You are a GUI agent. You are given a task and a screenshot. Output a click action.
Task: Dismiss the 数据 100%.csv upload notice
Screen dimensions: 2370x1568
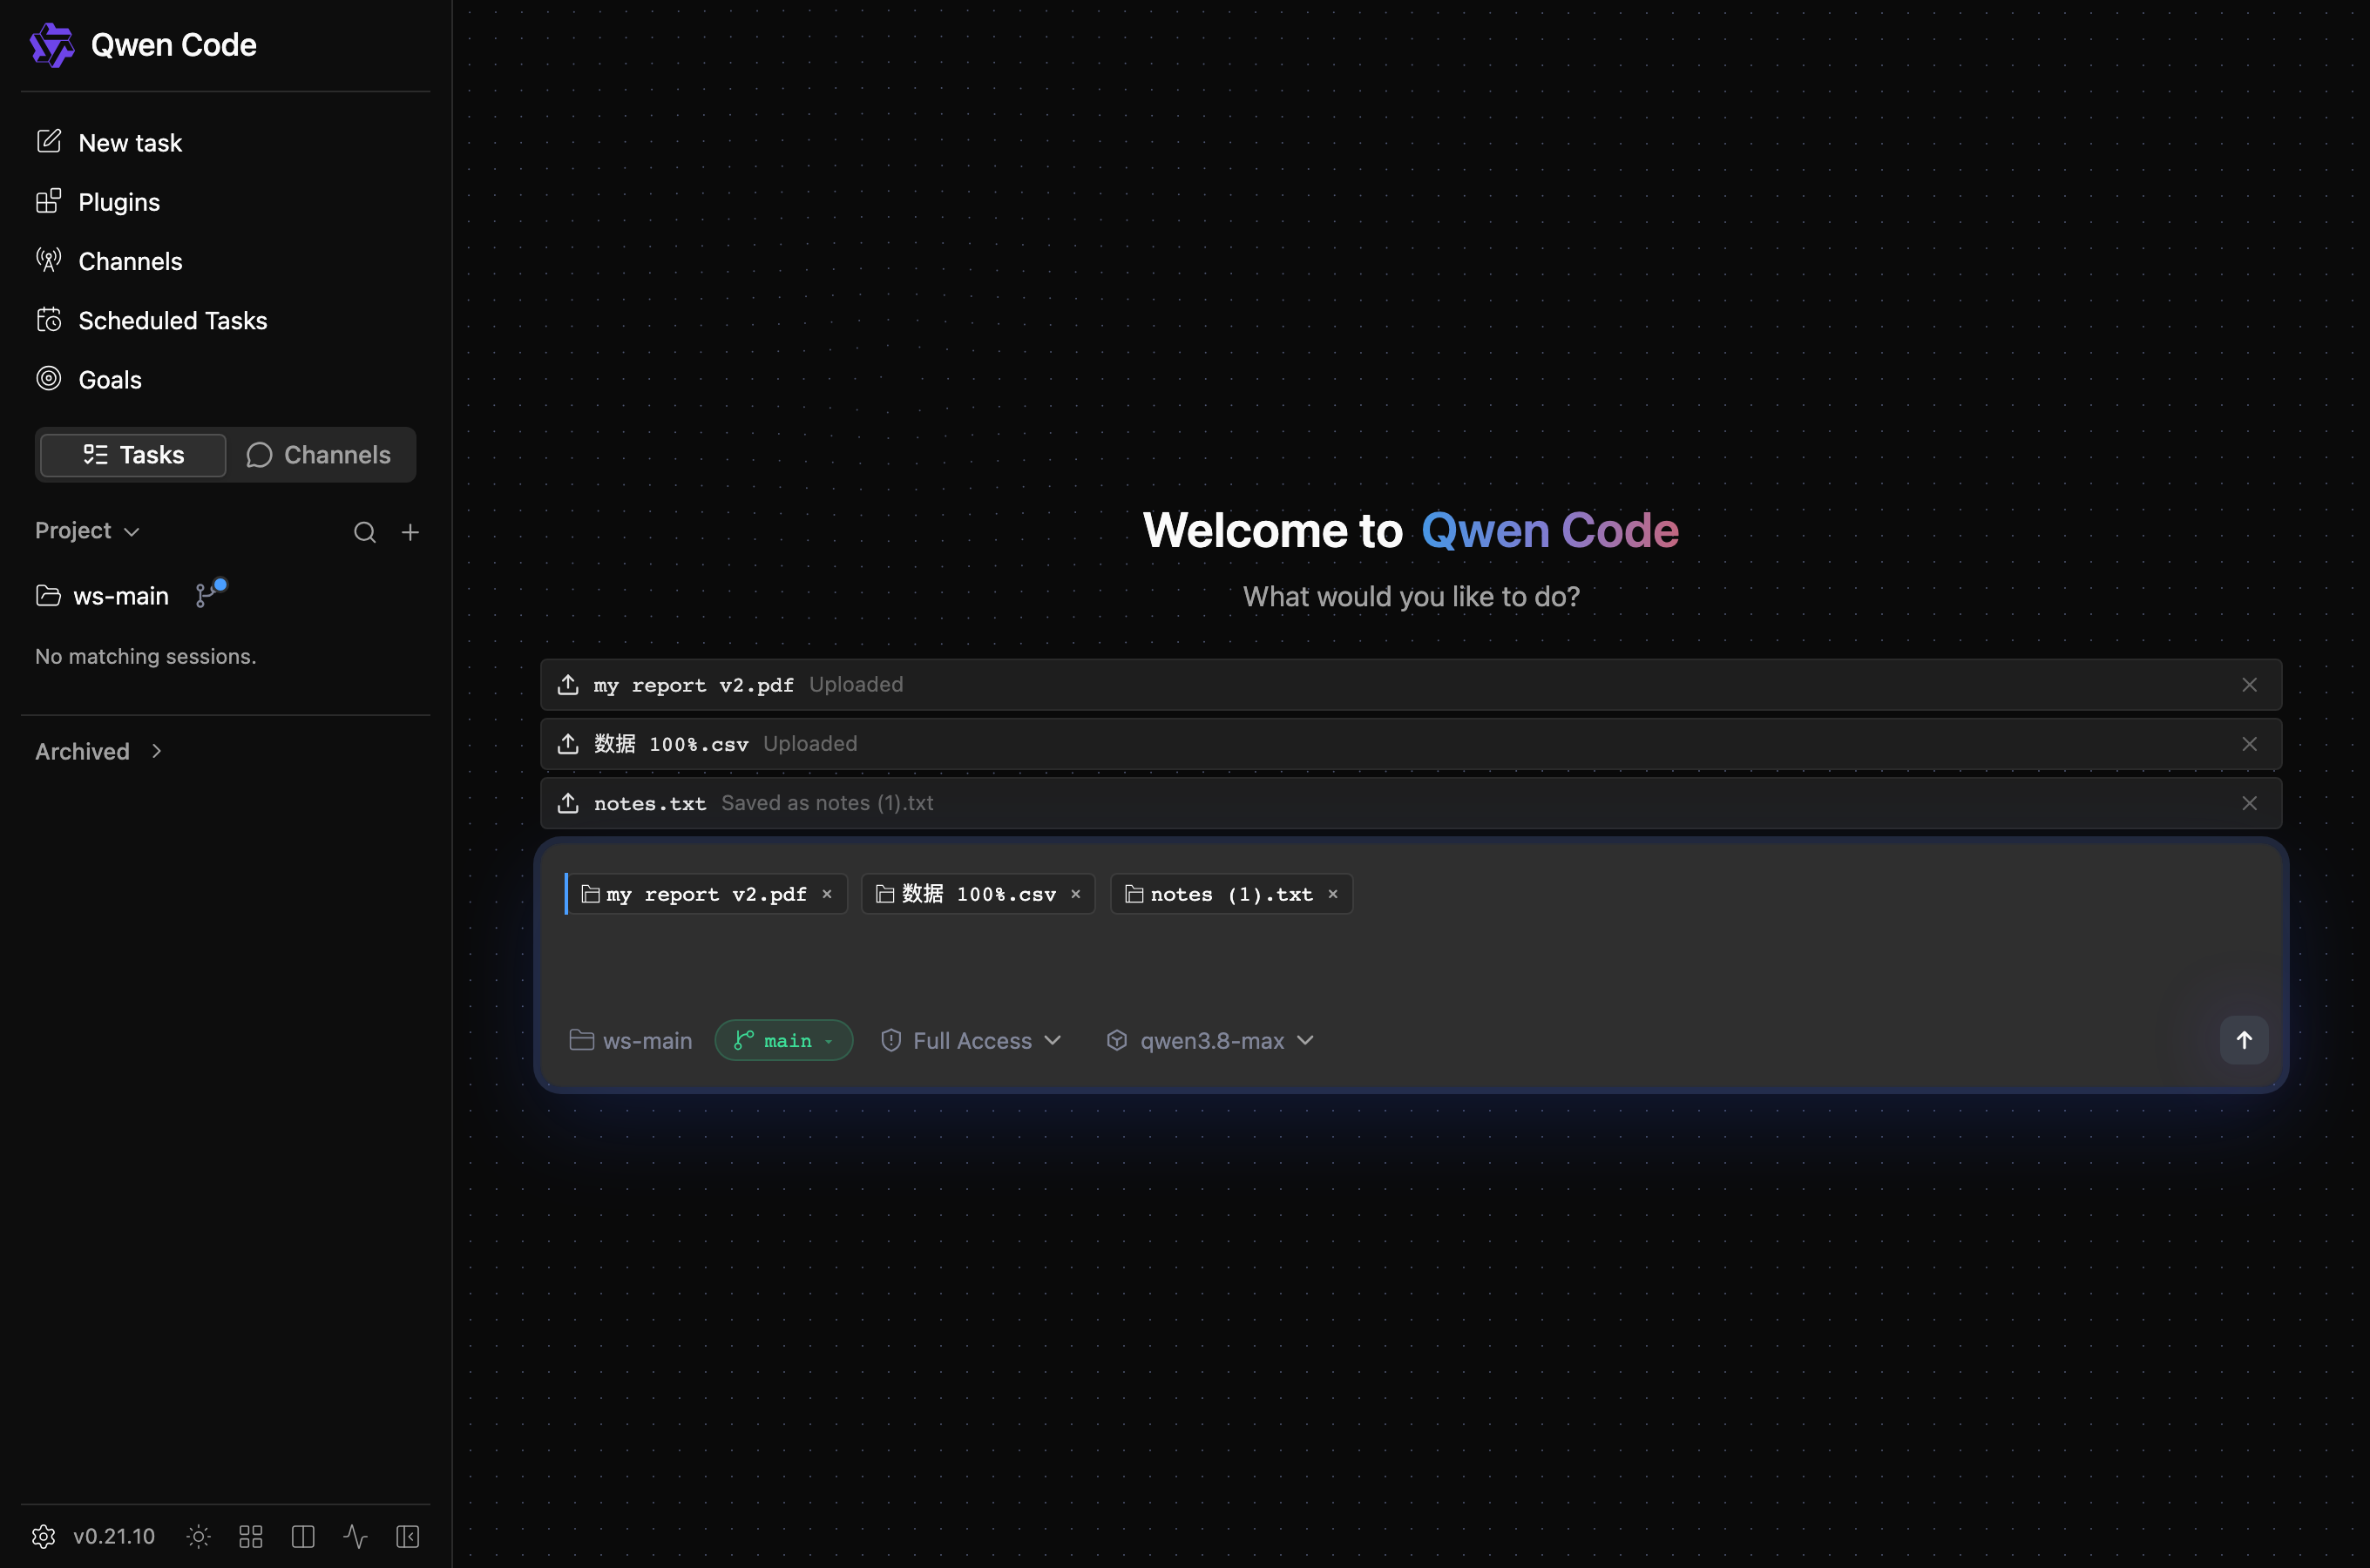click(x=2249, y=744)
